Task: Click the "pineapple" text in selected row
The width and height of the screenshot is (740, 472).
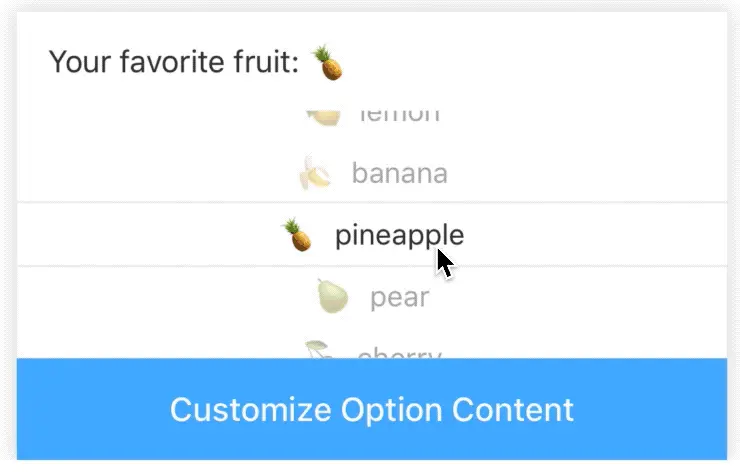Action: point(400,236)
